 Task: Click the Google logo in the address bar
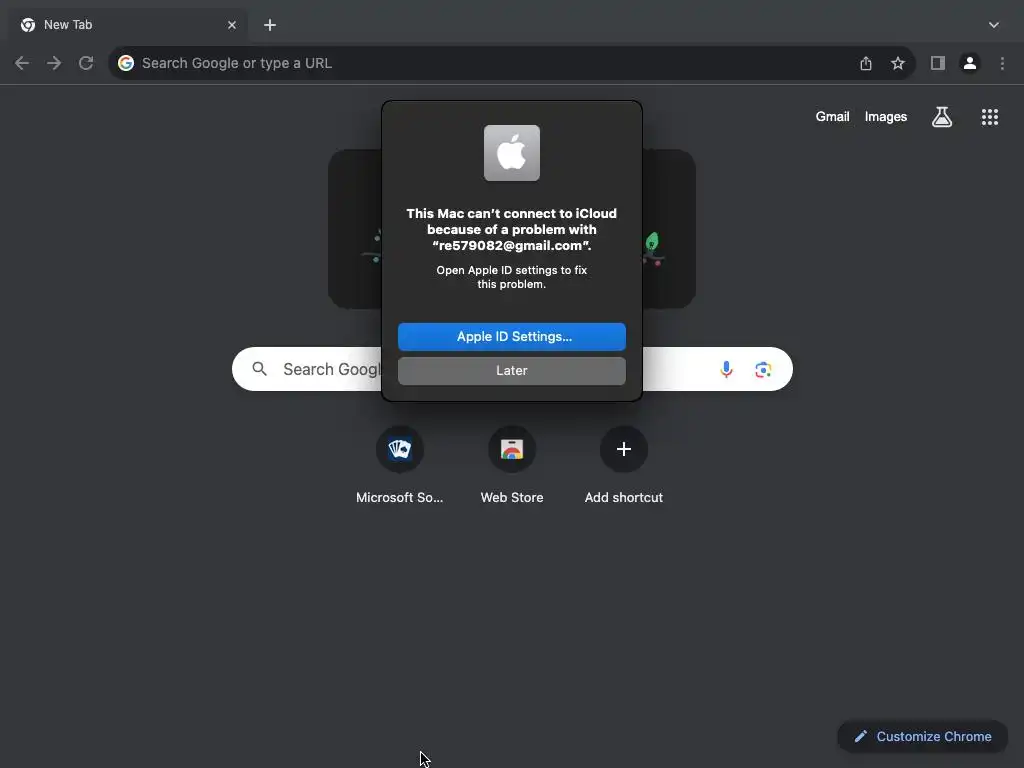(126, 63)
